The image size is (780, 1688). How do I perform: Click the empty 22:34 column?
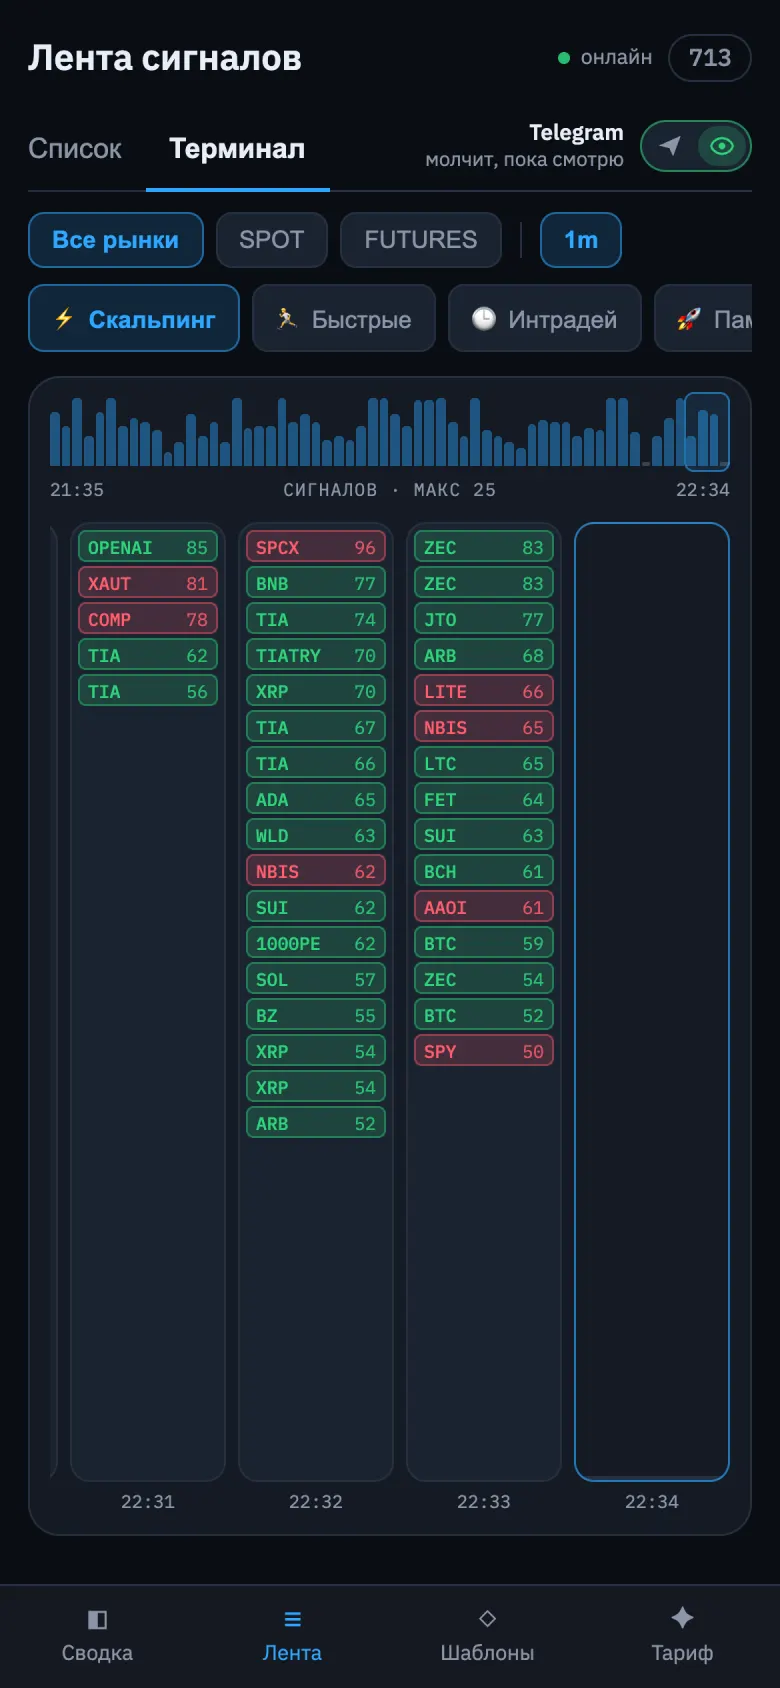652,1001
